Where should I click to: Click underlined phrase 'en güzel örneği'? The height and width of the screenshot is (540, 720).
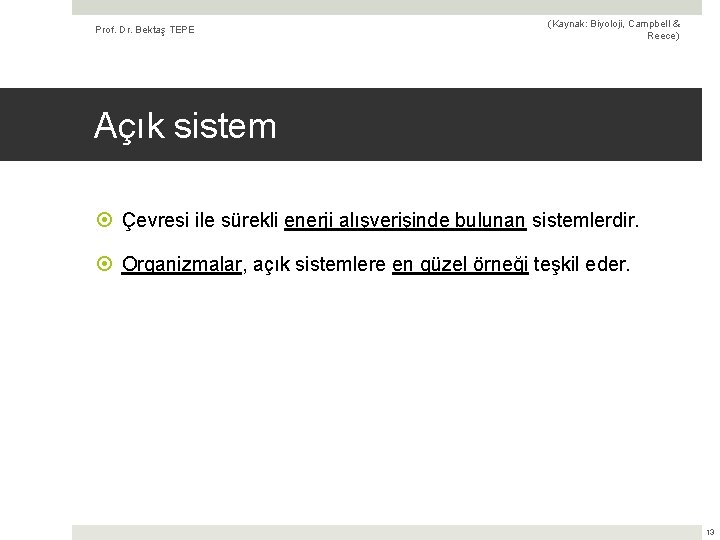[x=460, y=264]
